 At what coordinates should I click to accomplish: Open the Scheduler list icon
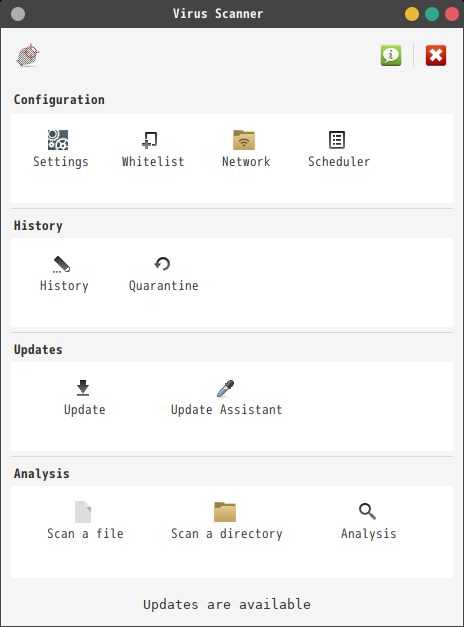337,140
